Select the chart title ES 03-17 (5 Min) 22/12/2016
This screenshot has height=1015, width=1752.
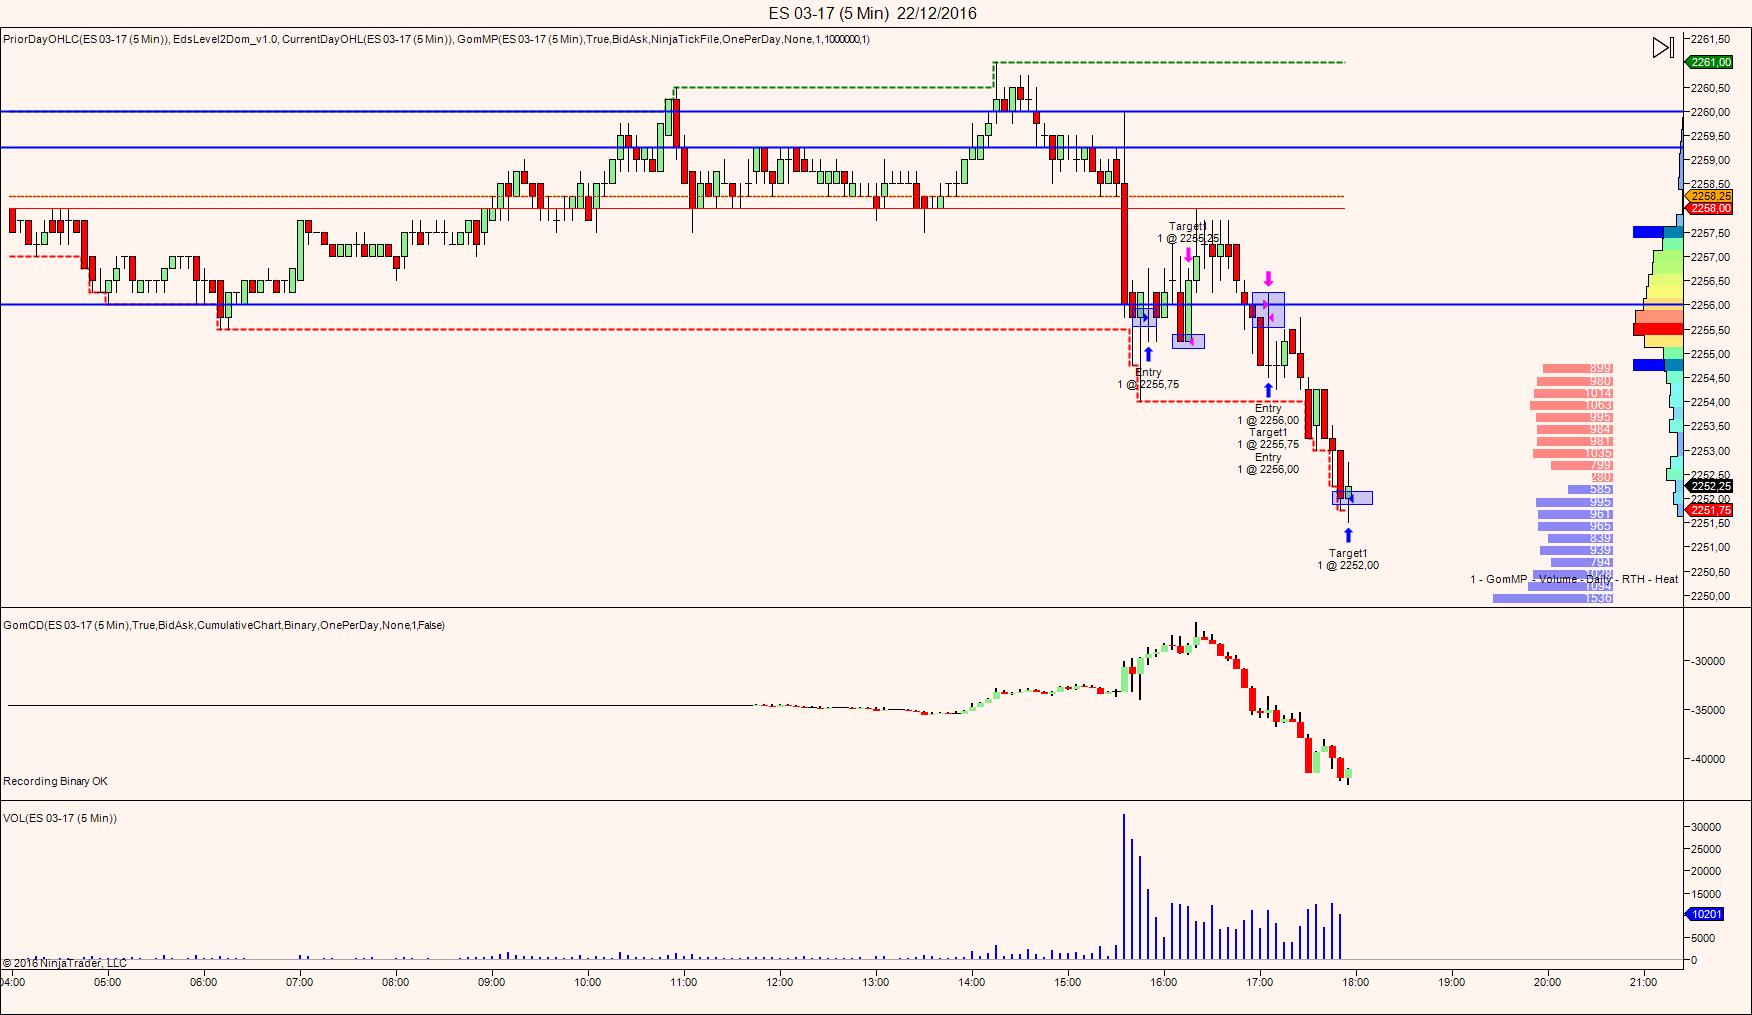[873, 13]
